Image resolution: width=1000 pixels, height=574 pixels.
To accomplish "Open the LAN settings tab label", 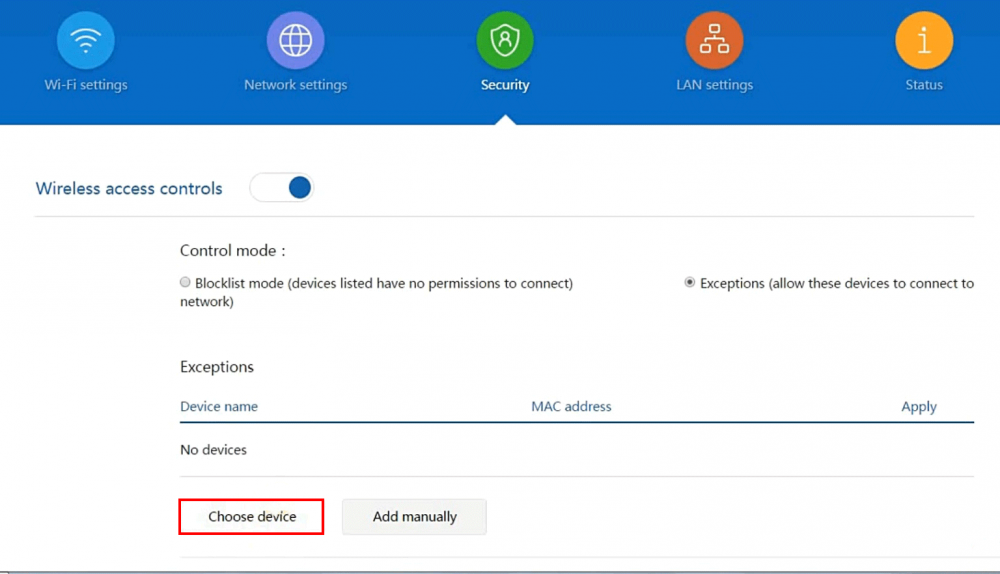I will [714, 85].
